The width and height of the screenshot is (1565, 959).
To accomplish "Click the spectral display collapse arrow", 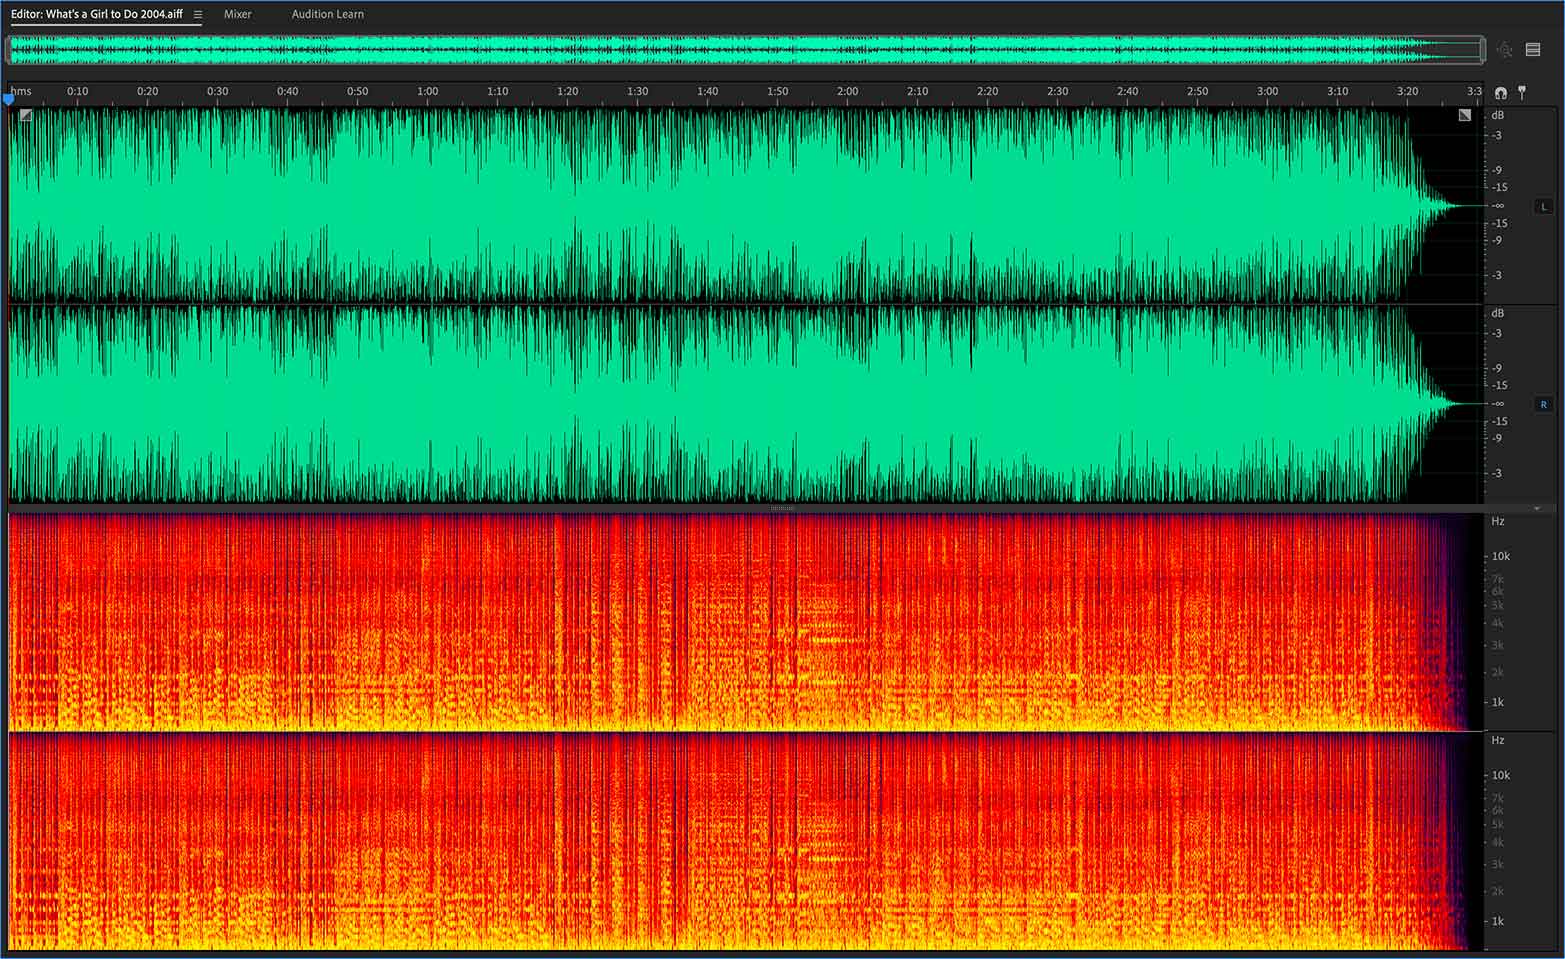I will (1537, 509).
